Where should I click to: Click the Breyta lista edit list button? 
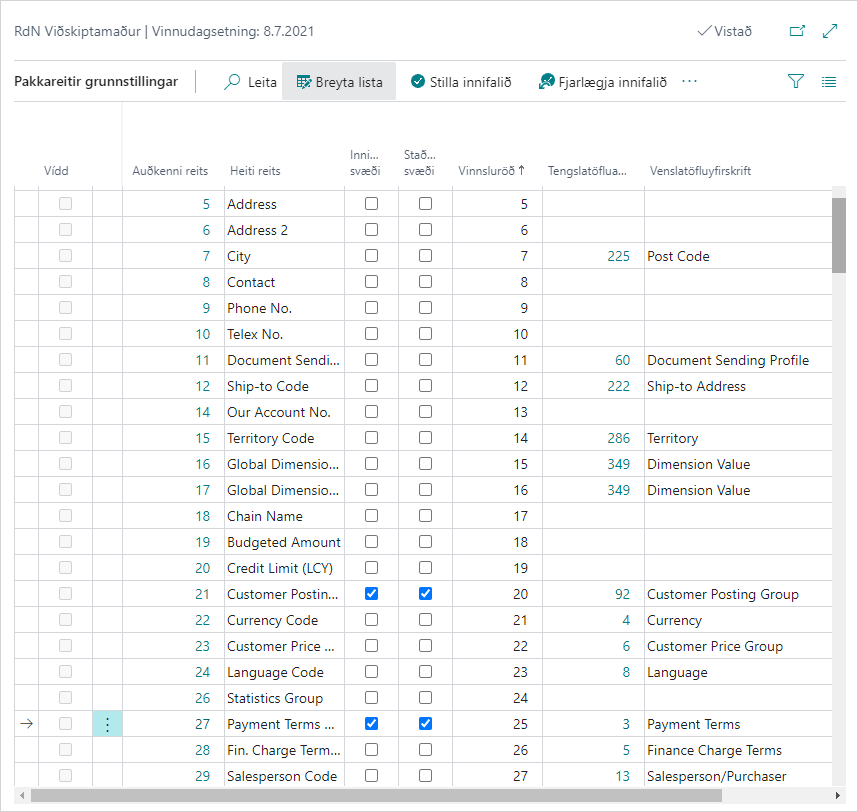coord(339,82)
